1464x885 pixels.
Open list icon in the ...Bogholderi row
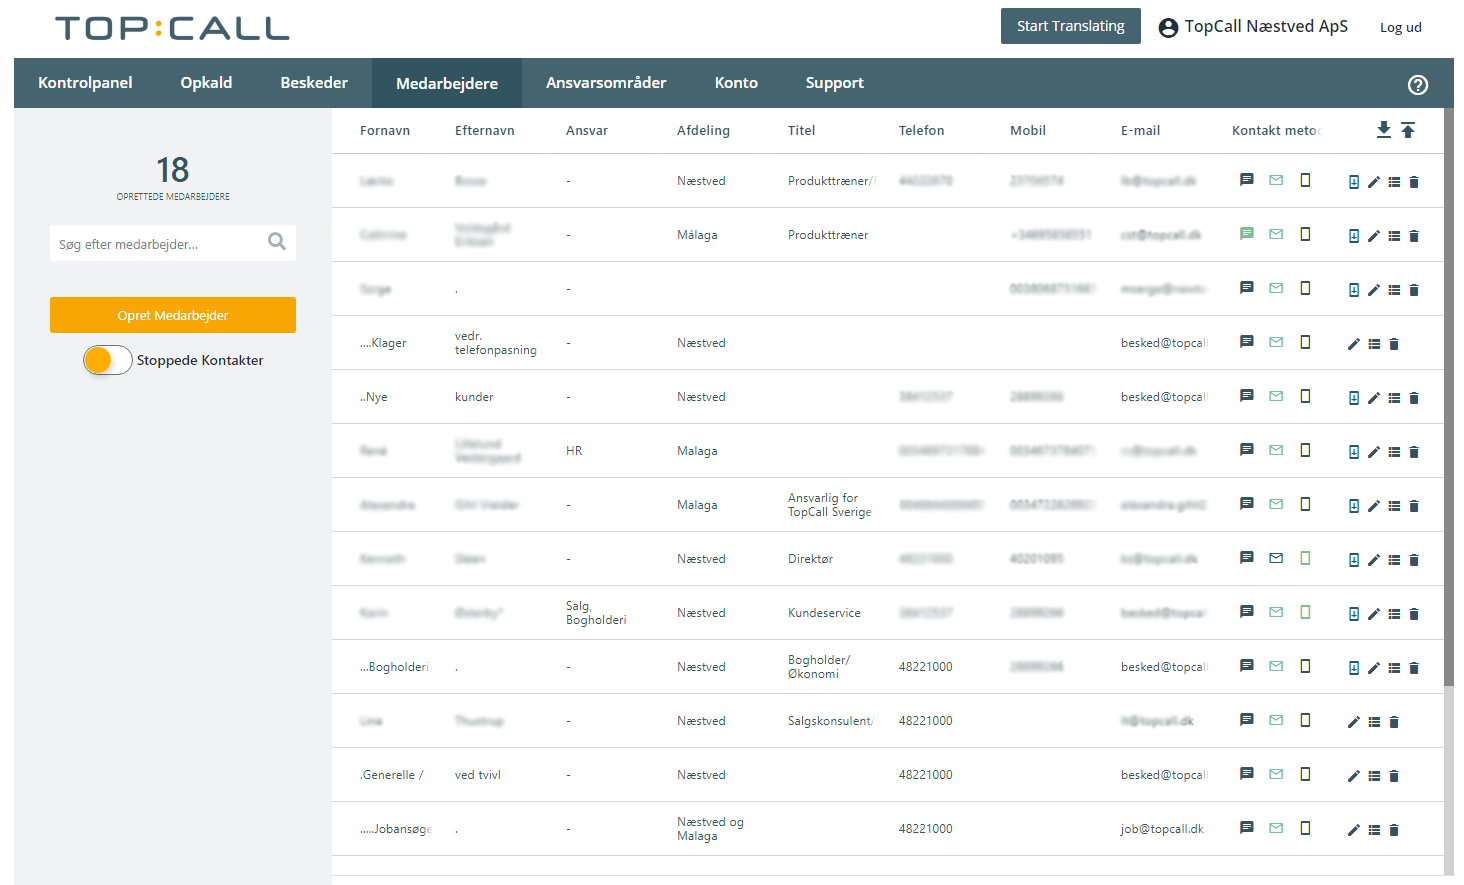pyautogui.click(x=1394, y=668)
